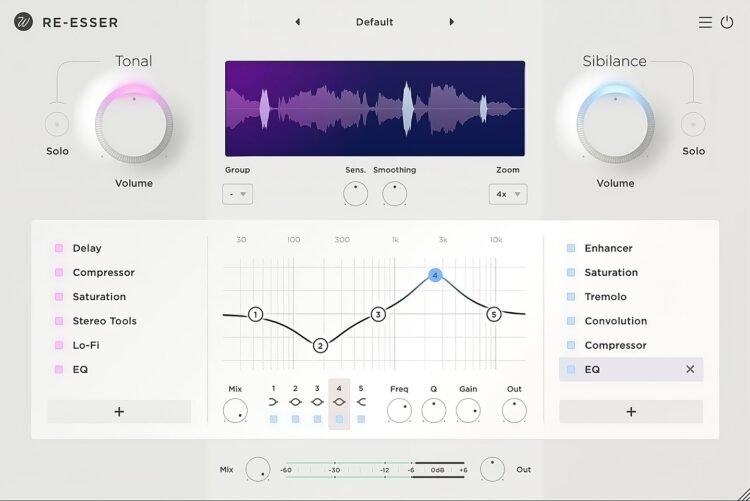Select Convolution in the Sibilance effects list

tap(615, 321)
